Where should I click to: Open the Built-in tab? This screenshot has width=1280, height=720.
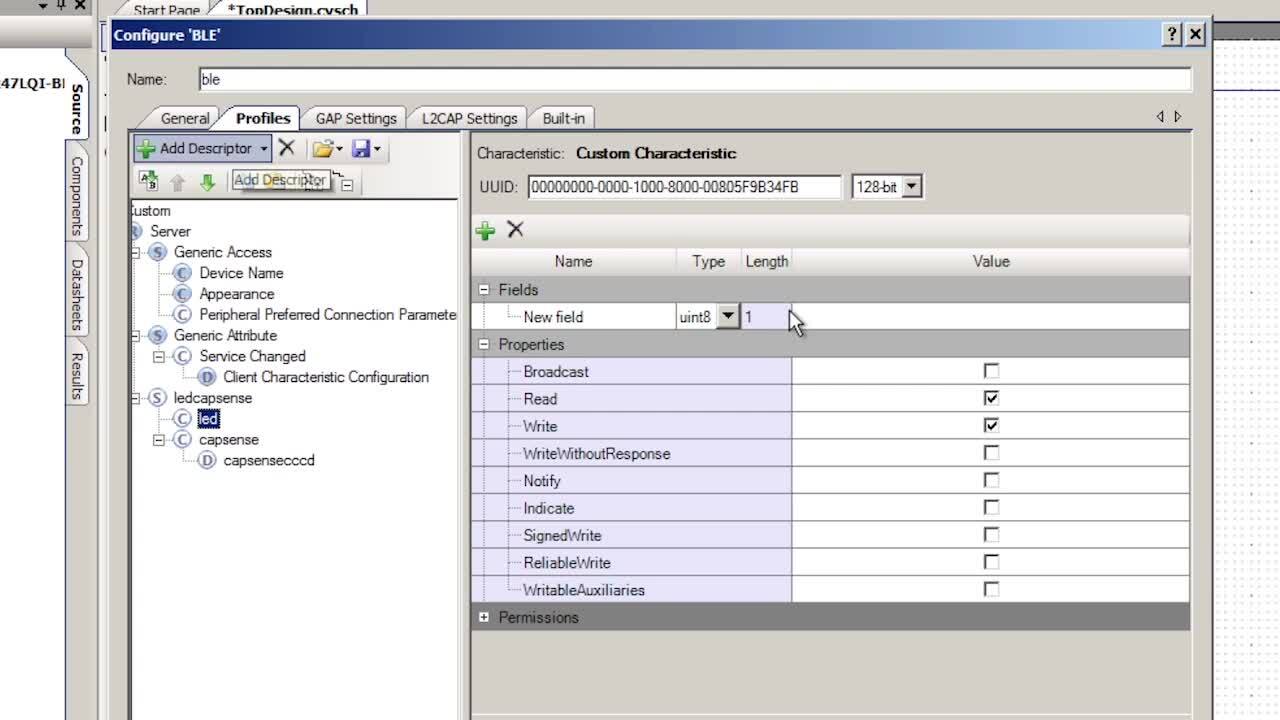[562, 117]
